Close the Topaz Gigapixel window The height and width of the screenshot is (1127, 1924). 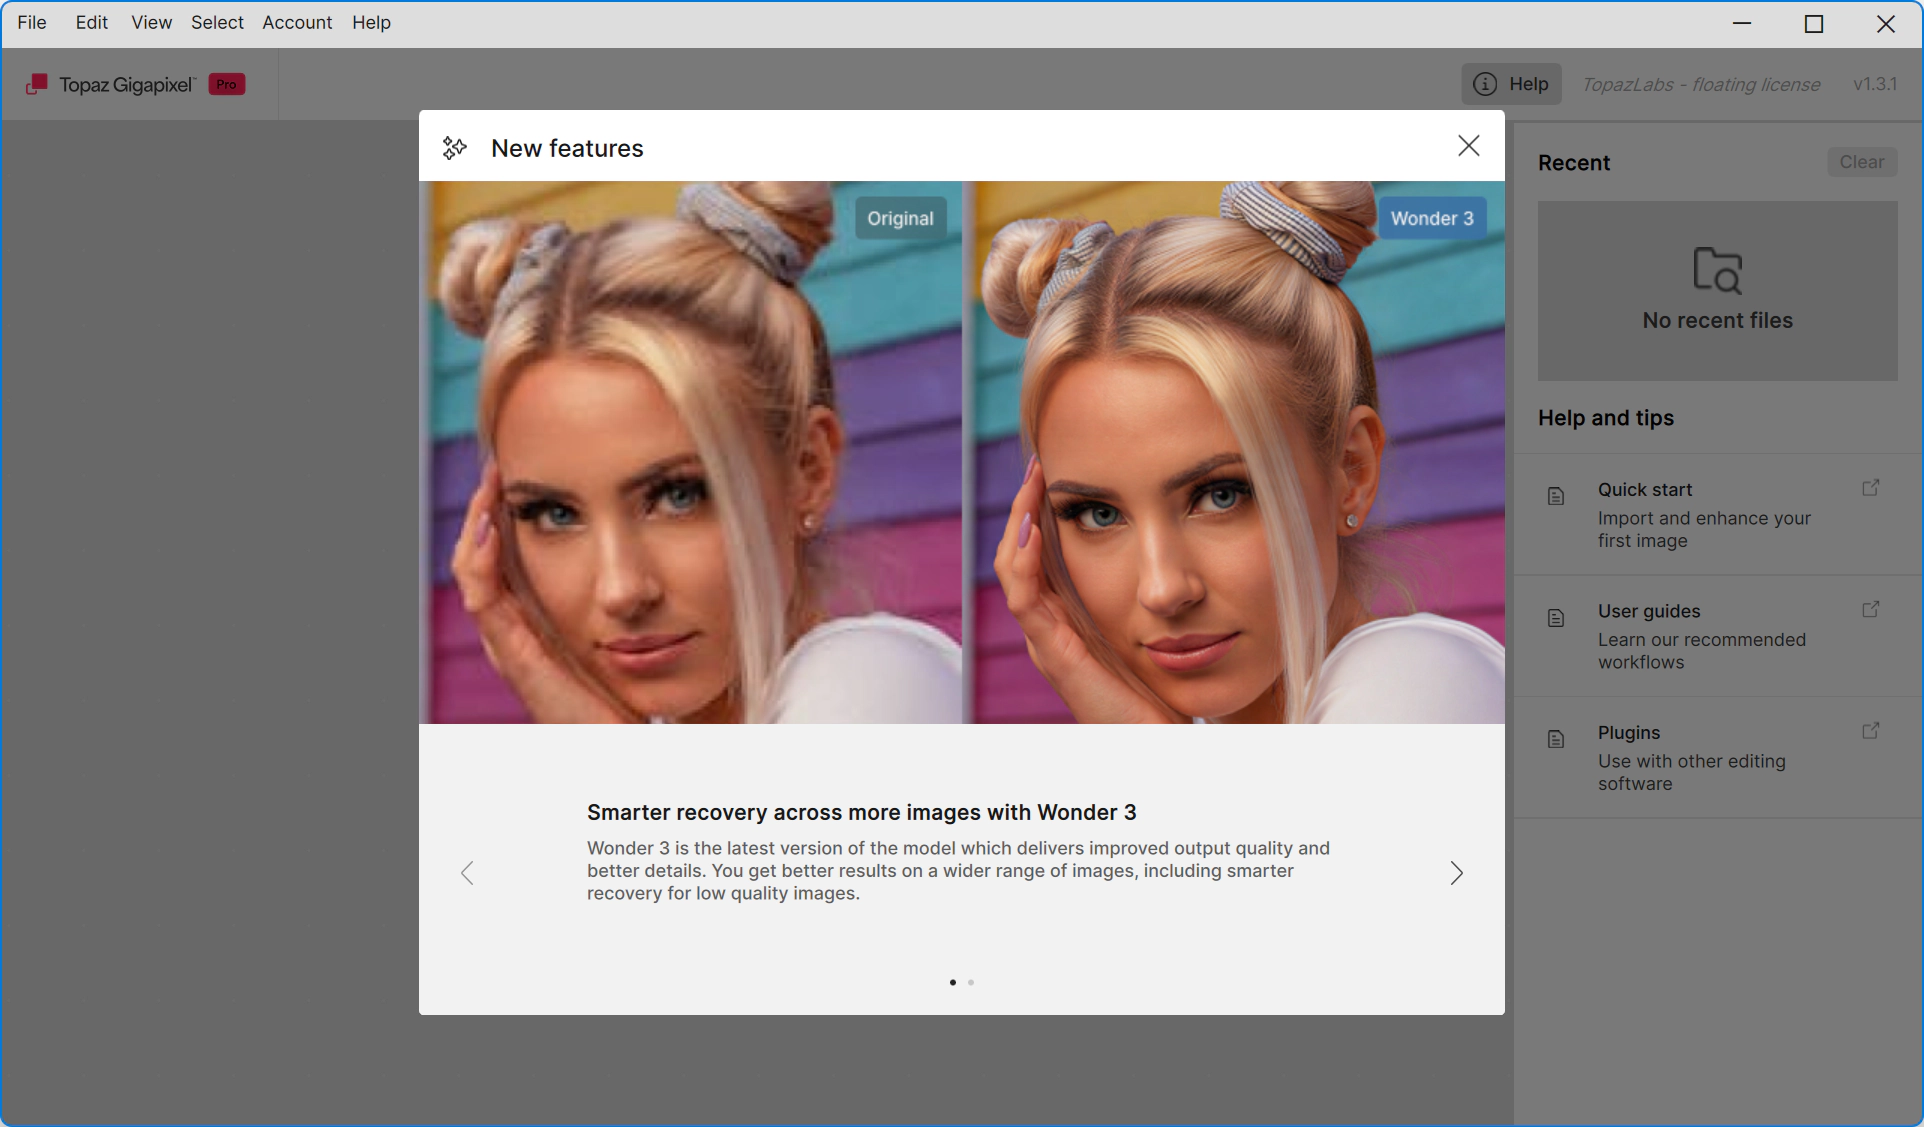pos(1886,23)
